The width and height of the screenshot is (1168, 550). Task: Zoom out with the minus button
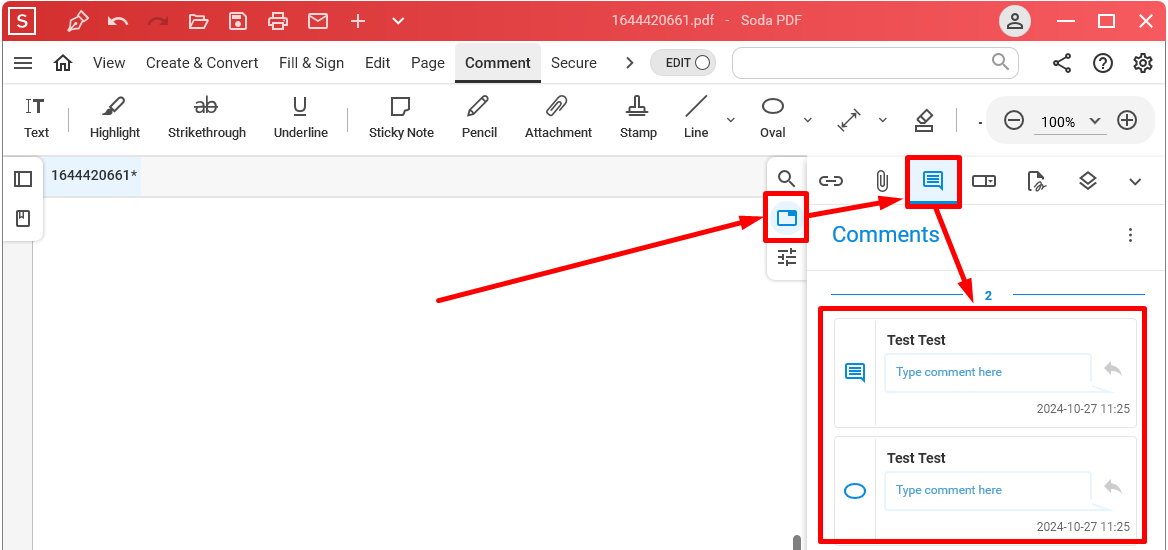pos(1014,120)
